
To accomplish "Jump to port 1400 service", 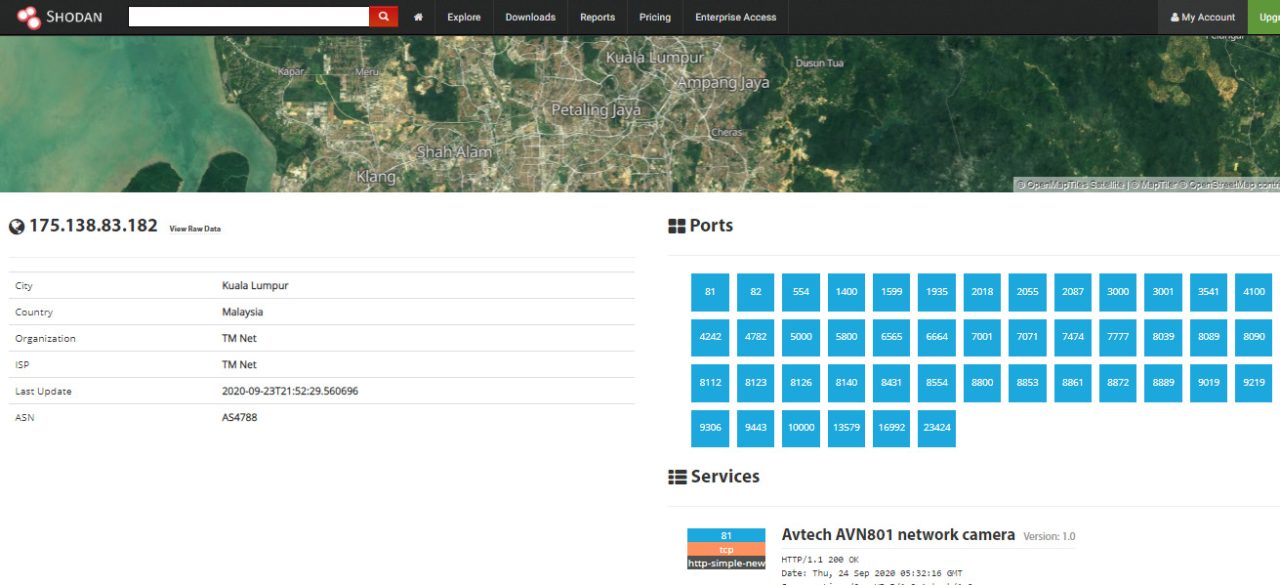I will tap(847, 292).
